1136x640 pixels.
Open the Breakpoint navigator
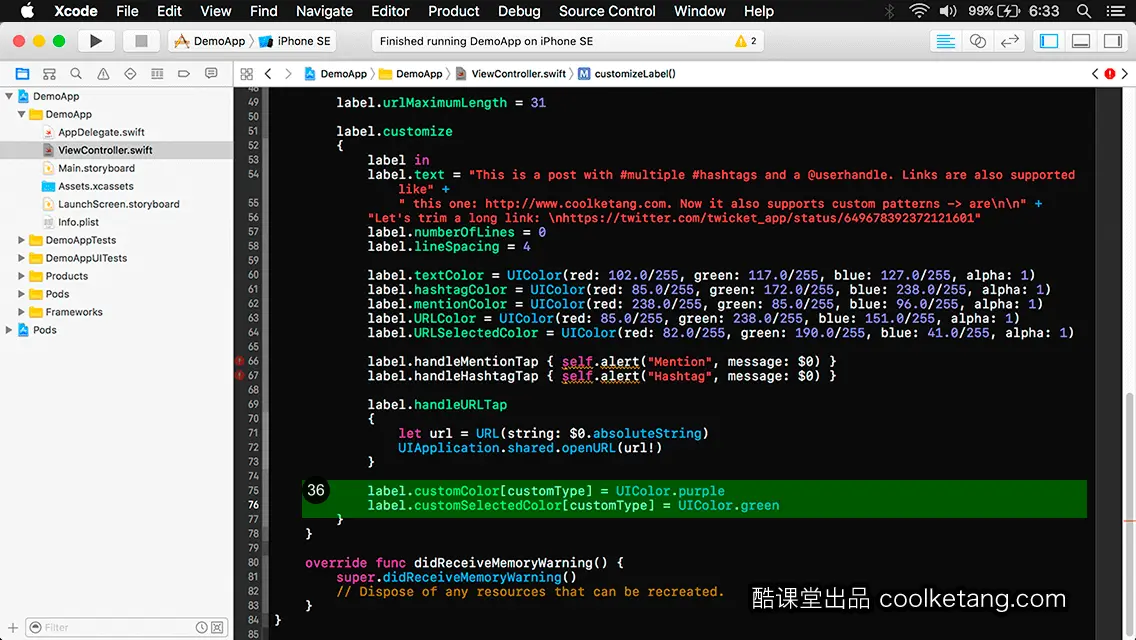pos(183,74)
